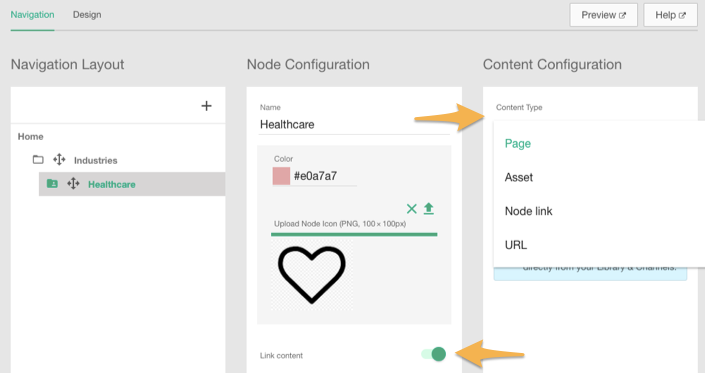
Task: Open the Help button
Action: [x=670, y=15]
